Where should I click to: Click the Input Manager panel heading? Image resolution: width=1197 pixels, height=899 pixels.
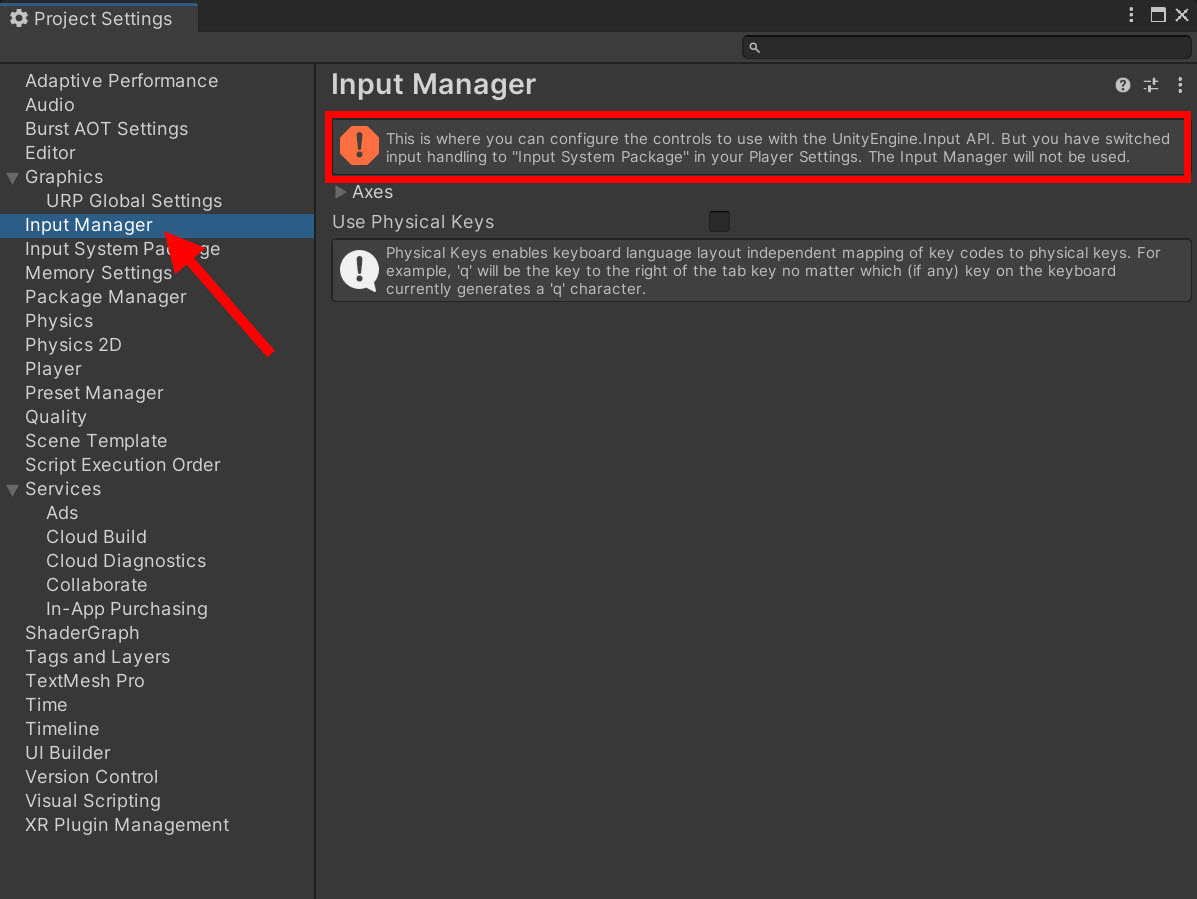tap(434, 85)
